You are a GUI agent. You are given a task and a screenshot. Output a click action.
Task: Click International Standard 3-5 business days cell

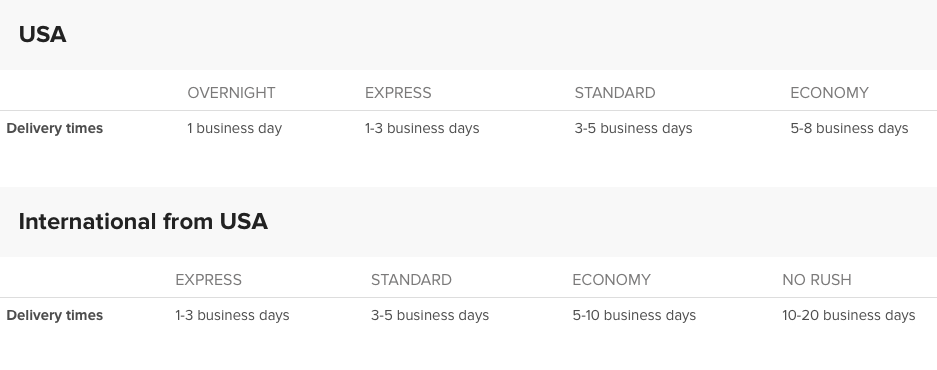[430, 316]
